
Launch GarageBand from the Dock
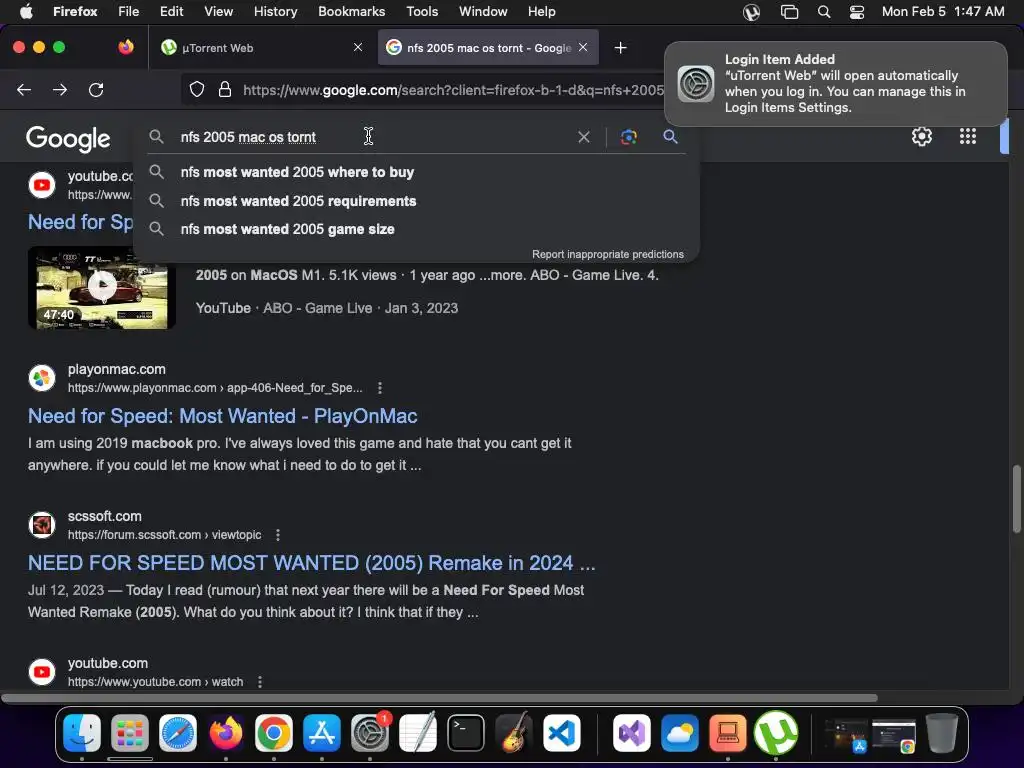point(513,733)
